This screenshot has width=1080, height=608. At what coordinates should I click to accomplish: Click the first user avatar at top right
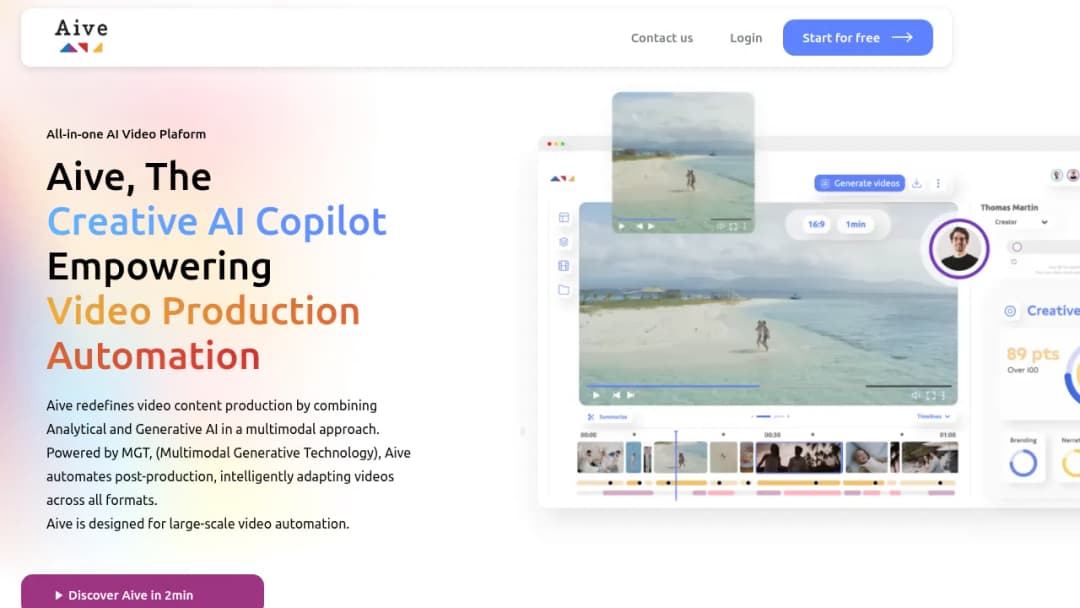coord(1057,175)
